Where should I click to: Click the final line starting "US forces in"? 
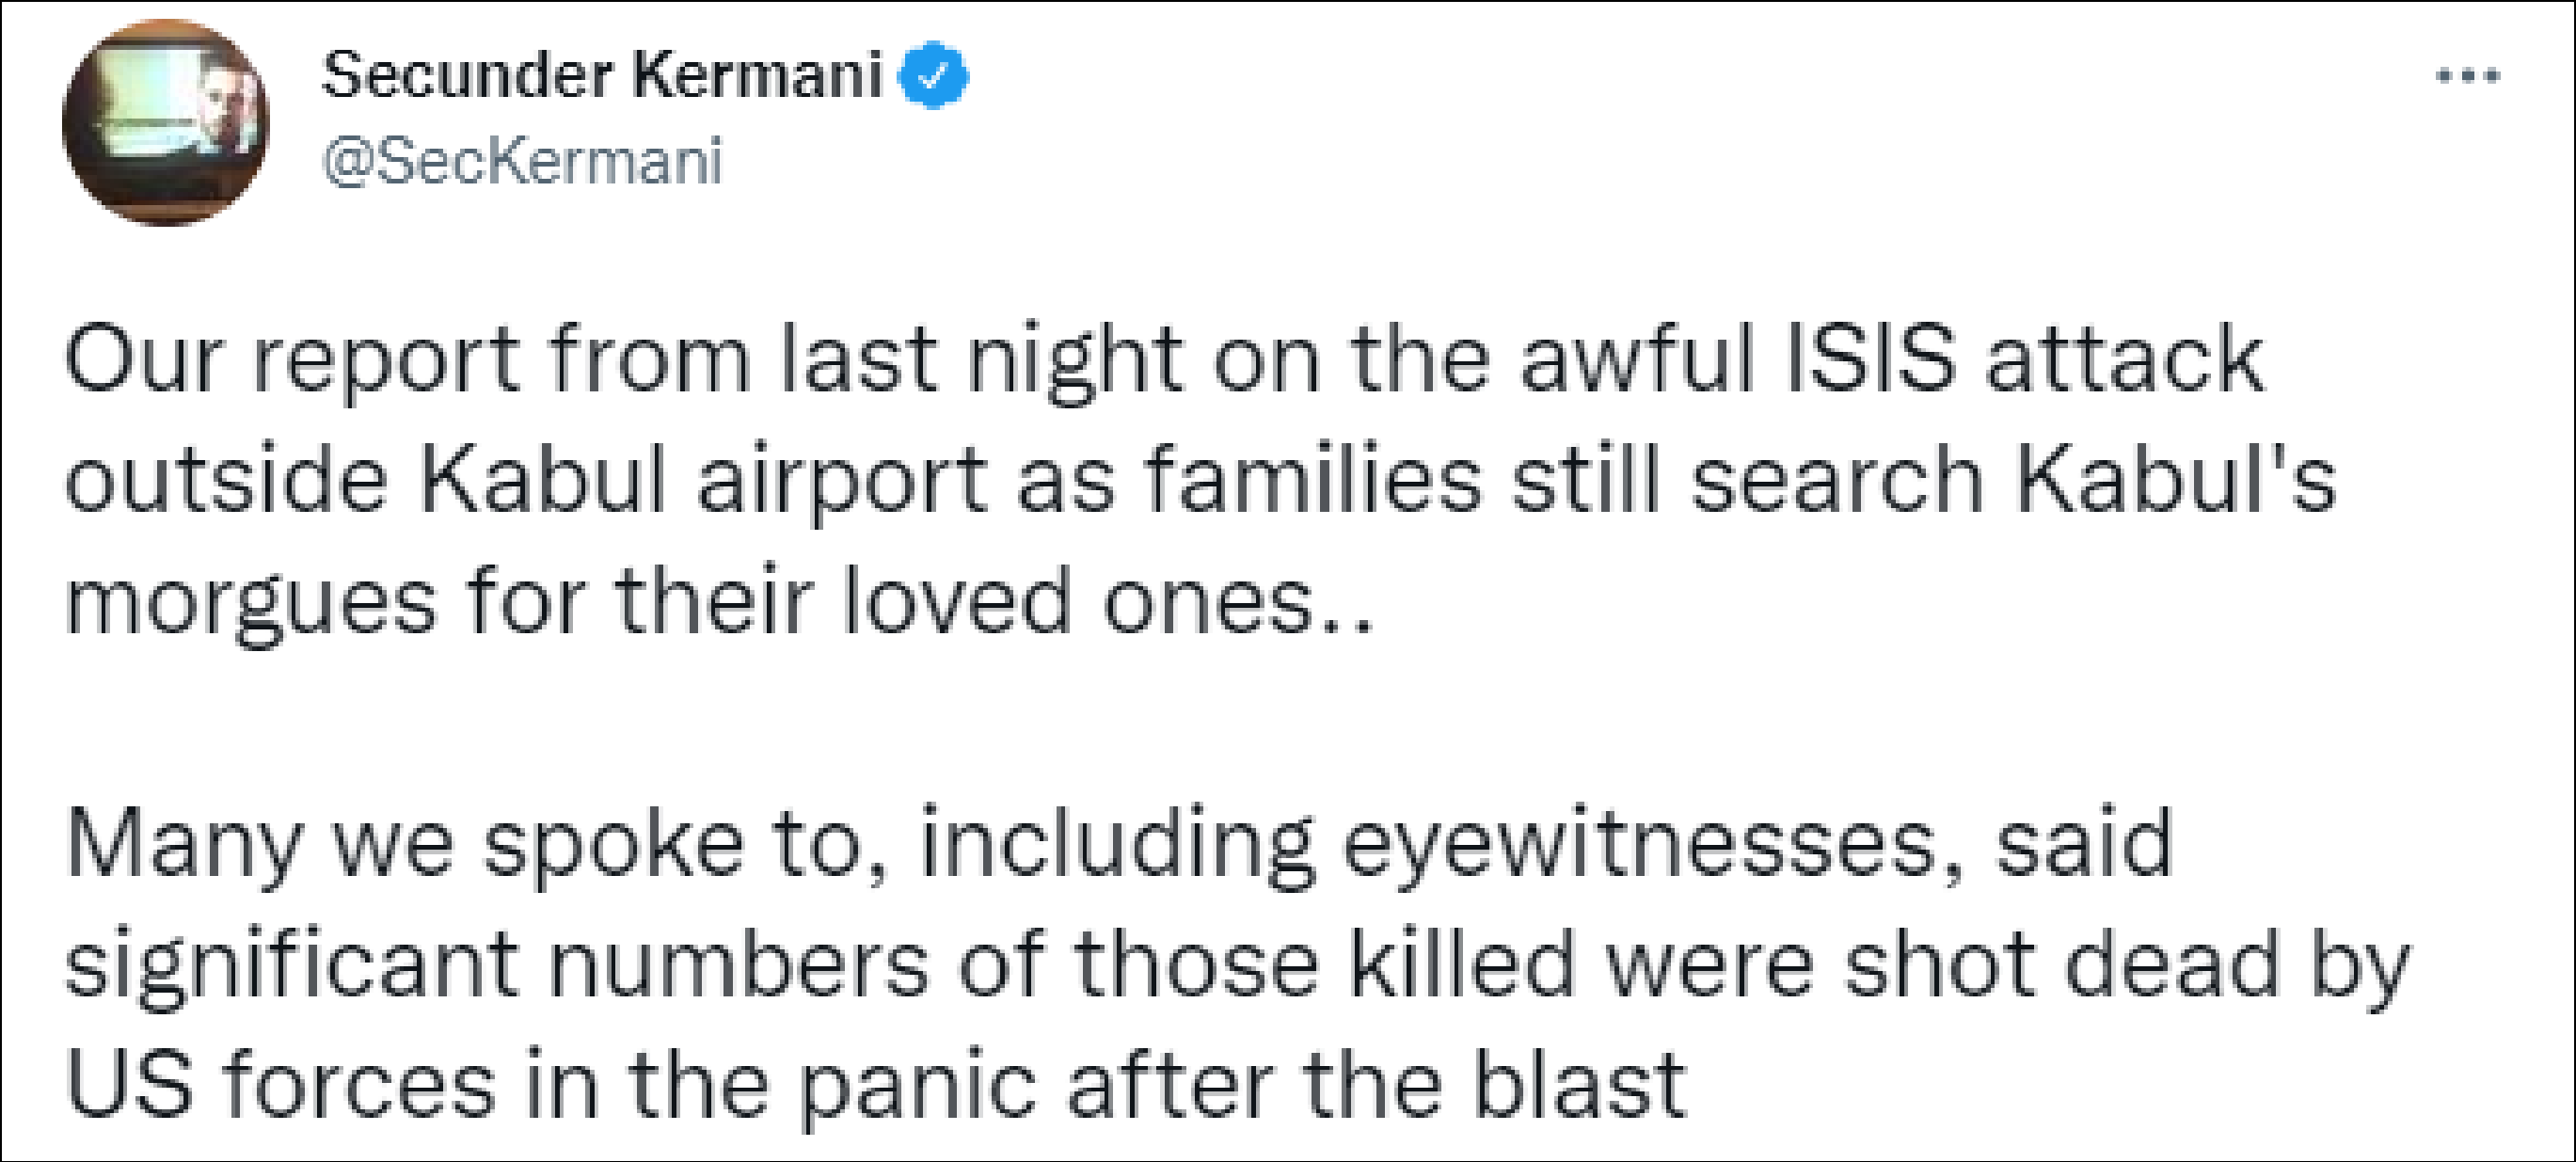tap(876, 1087)
